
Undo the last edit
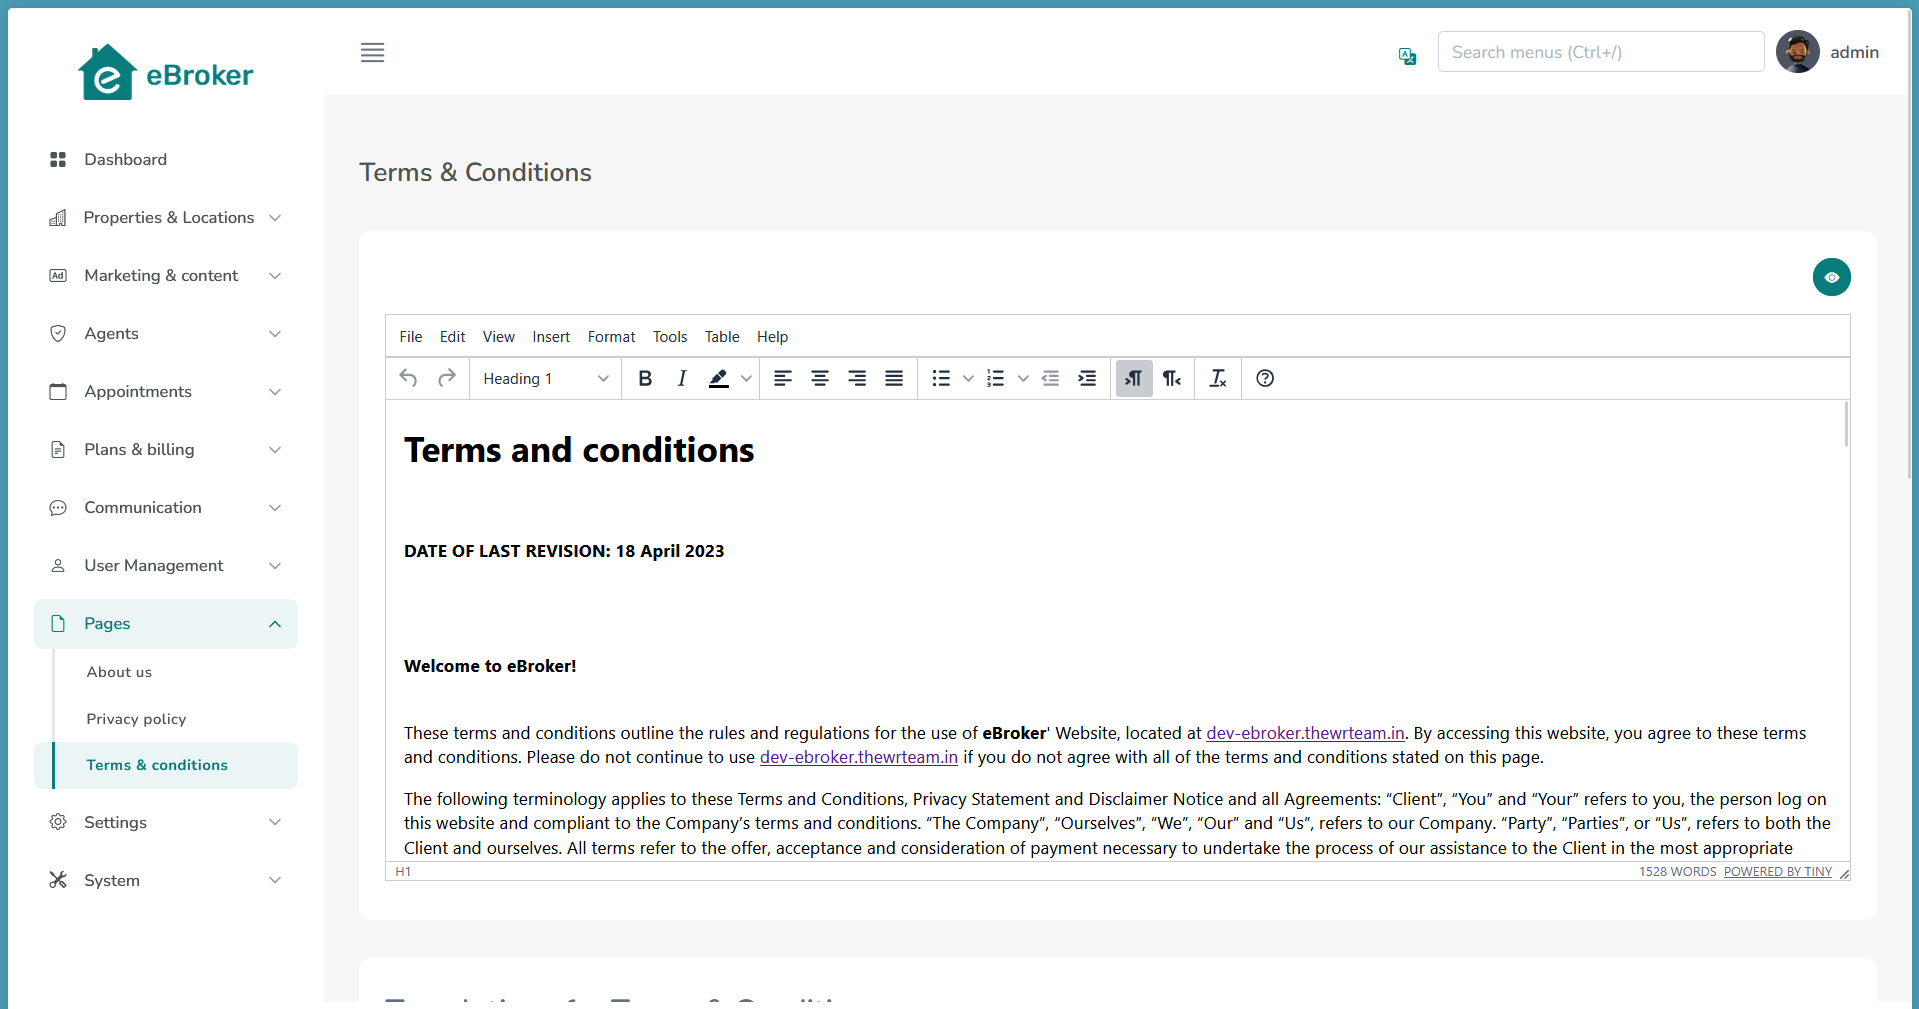pos(407,378)
